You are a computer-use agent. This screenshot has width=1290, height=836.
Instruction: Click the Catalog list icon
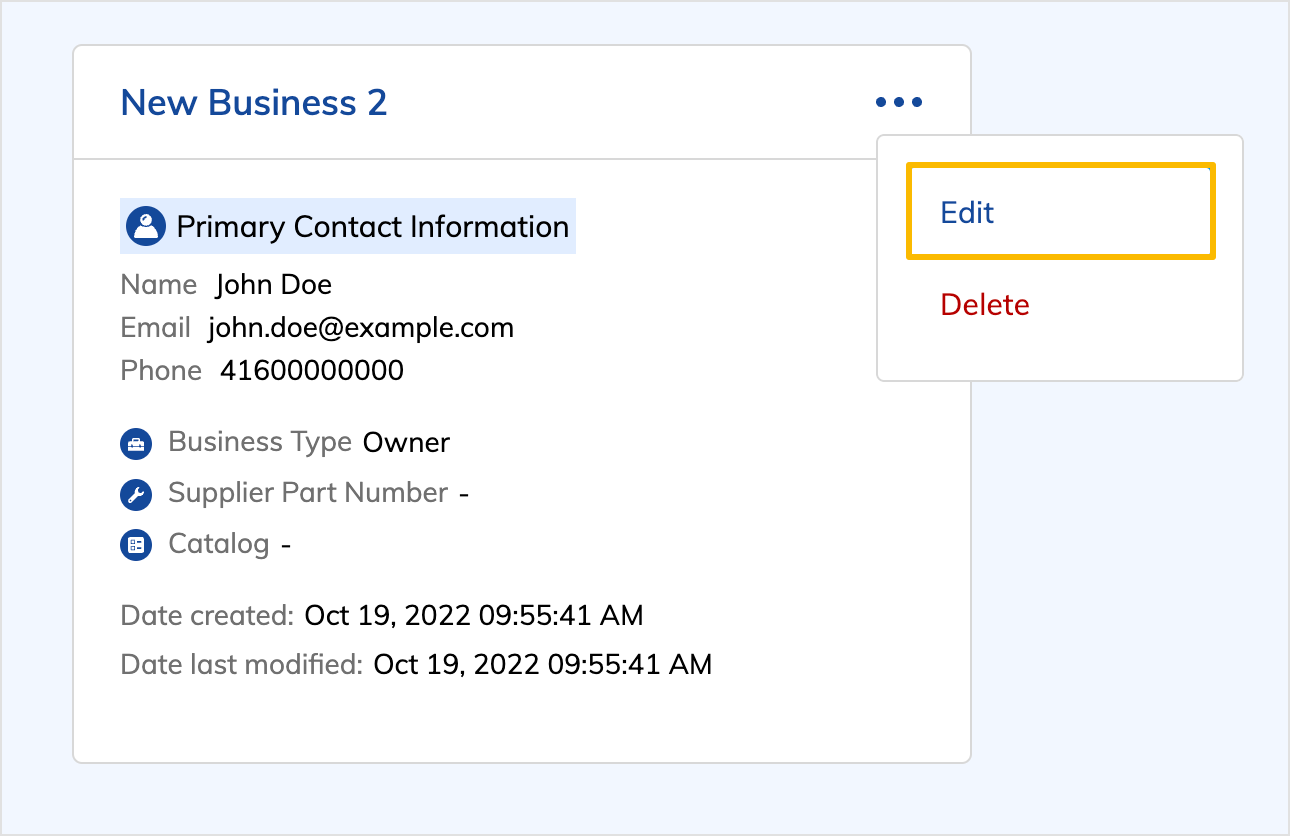(x=136, y=545)
